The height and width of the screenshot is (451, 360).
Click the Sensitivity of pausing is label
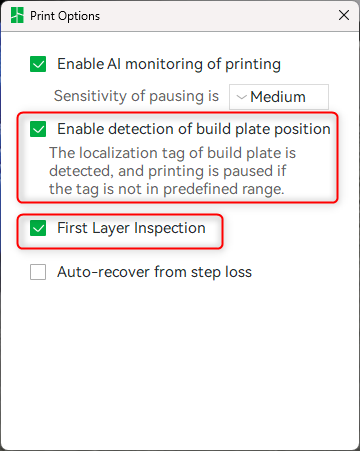point(136,96)
